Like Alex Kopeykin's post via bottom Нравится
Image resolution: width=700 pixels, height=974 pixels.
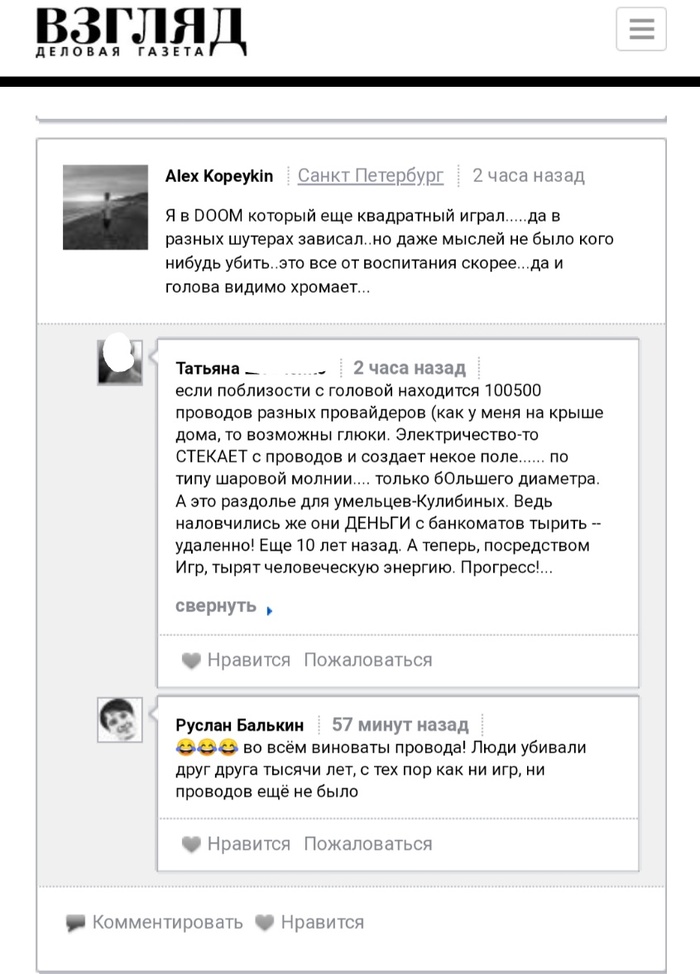(x=322, y=922)
